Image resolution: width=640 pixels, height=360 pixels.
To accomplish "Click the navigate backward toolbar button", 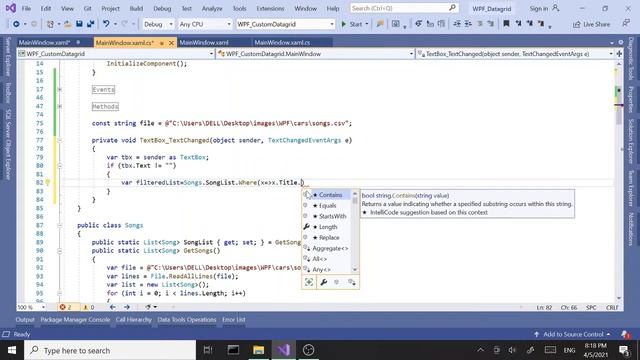I will coord(16,24).
